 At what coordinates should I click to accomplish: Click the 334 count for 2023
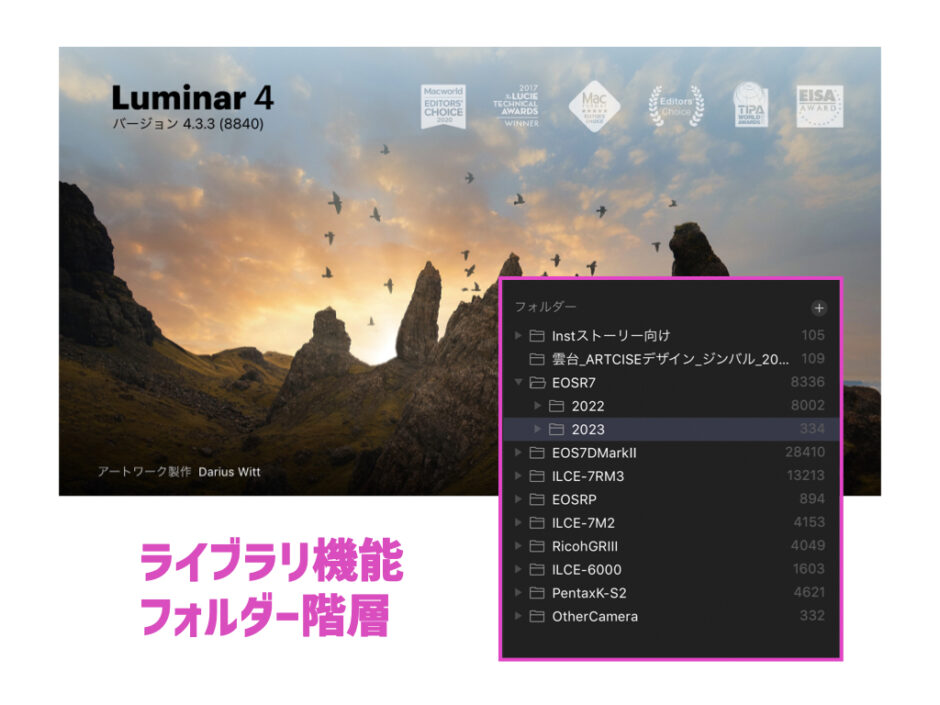[x=812, y=429]
